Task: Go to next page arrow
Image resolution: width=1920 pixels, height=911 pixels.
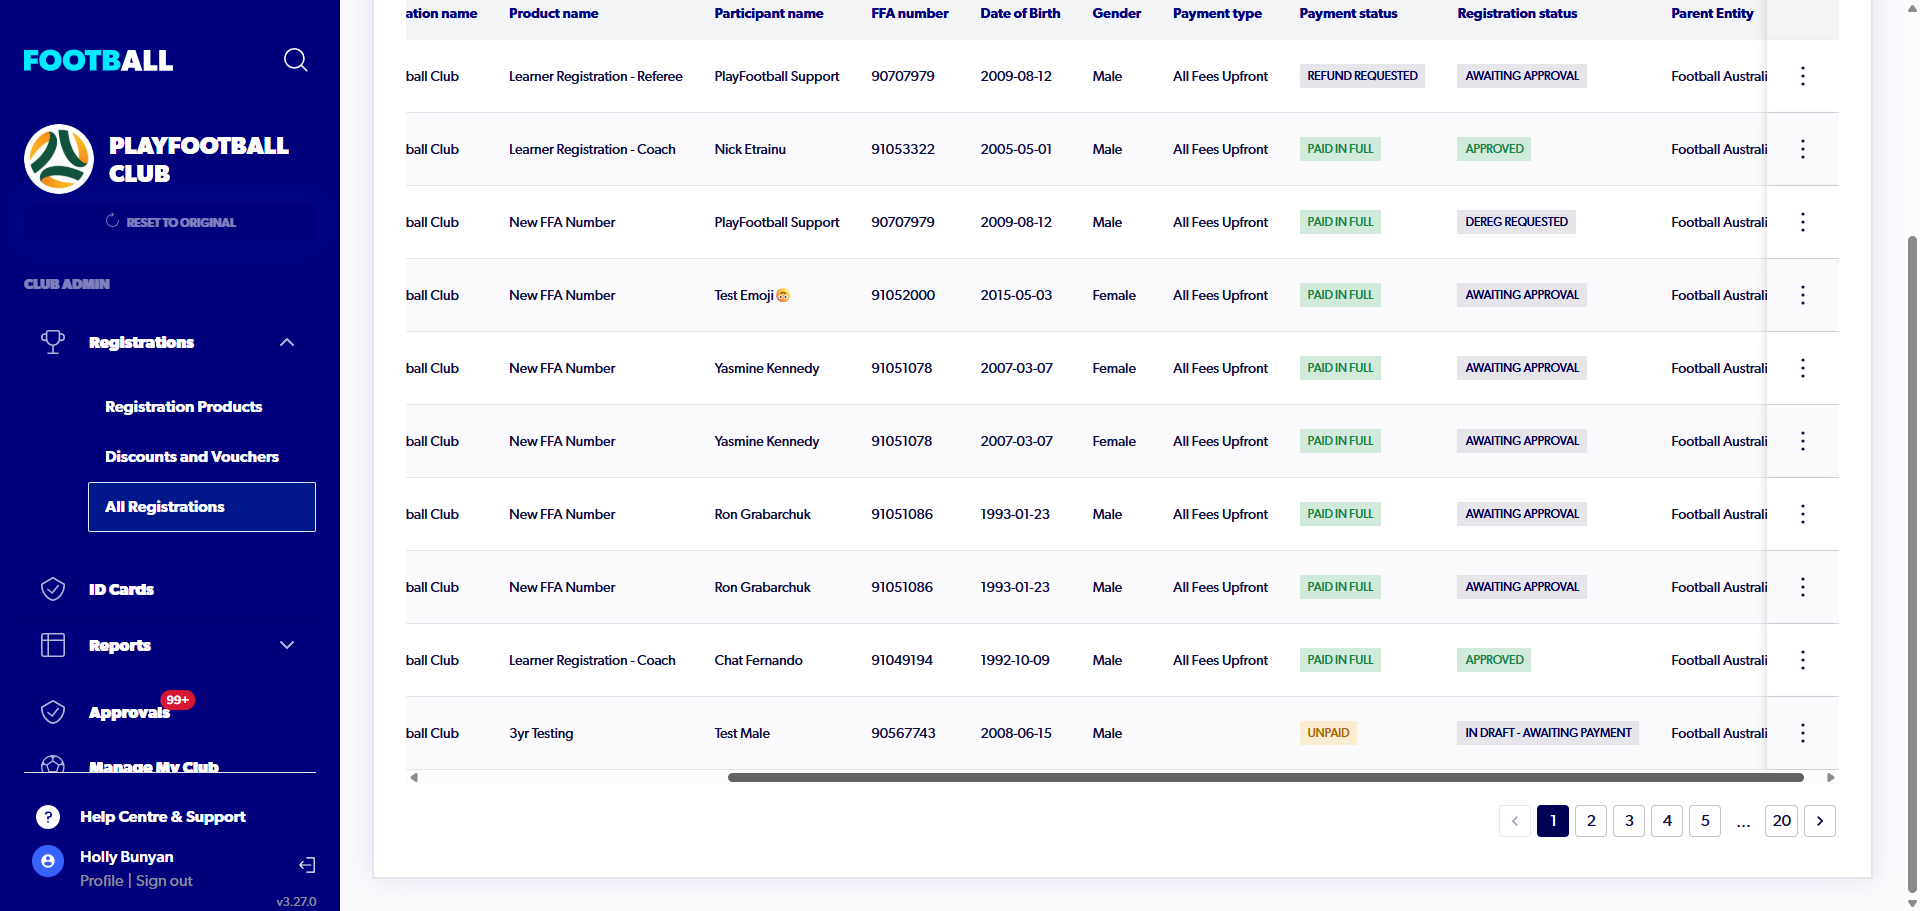Action: coord(1820,821)
